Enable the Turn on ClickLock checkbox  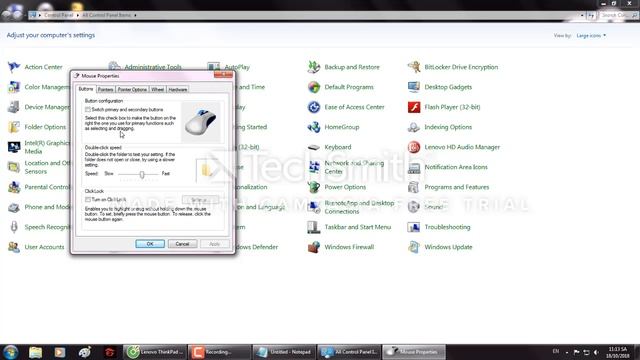pos(88,199)
